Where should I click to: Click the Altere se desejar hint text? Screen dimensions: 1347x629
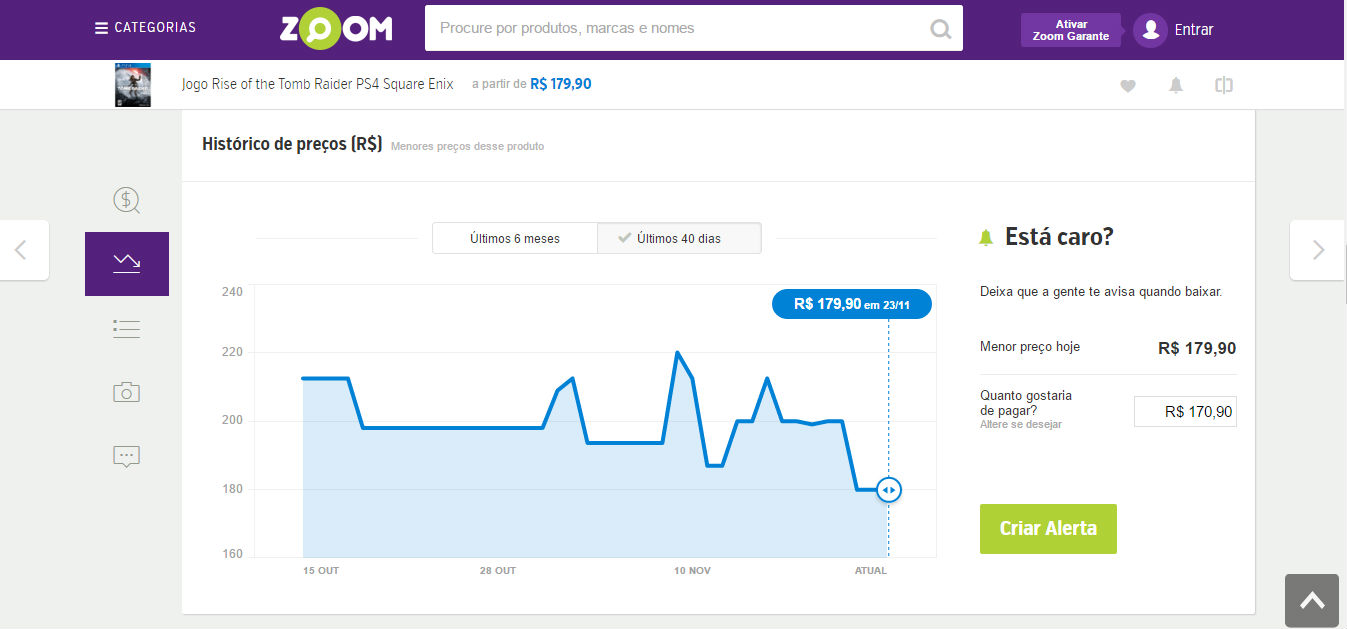(1021, 425)
